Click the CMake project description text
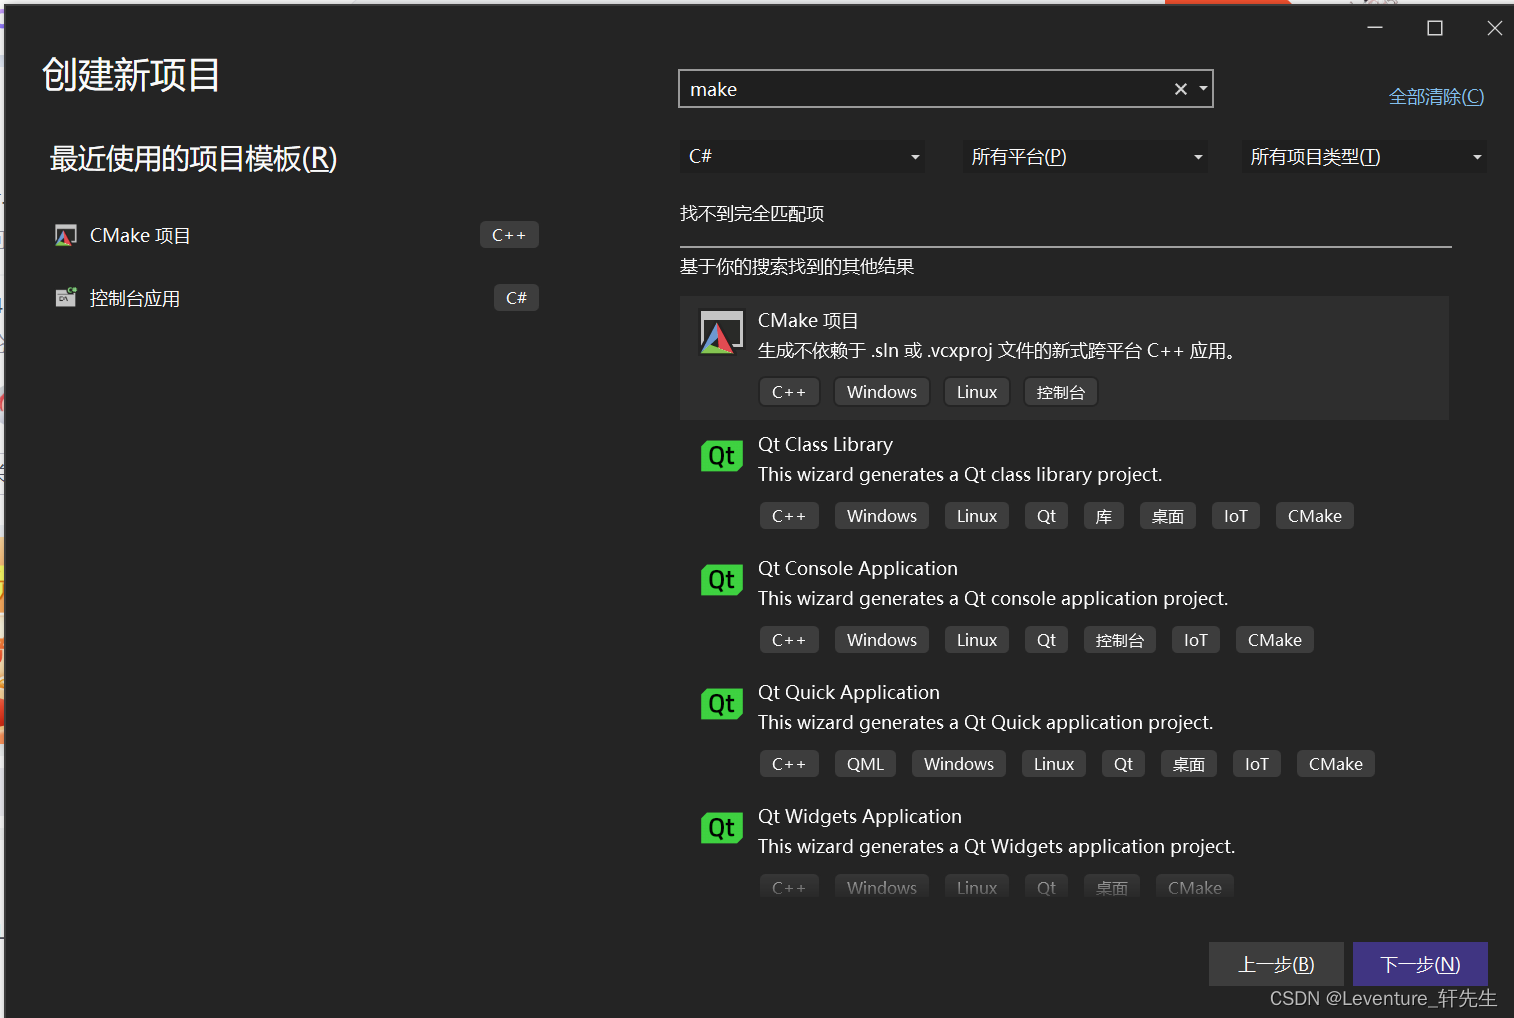The height and width of the screenshot is (1018, 1514). (996, 351)
